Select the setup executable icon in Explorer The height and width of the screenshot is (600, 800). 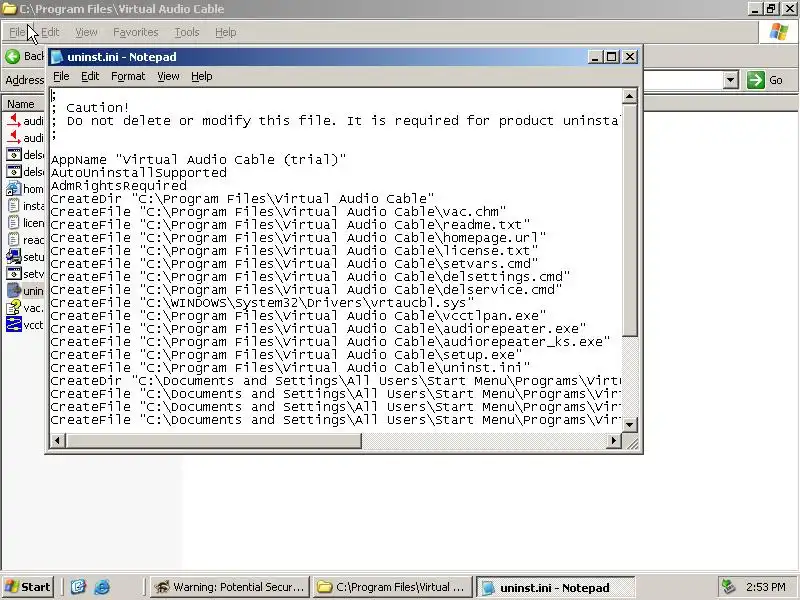coord(14,257)
